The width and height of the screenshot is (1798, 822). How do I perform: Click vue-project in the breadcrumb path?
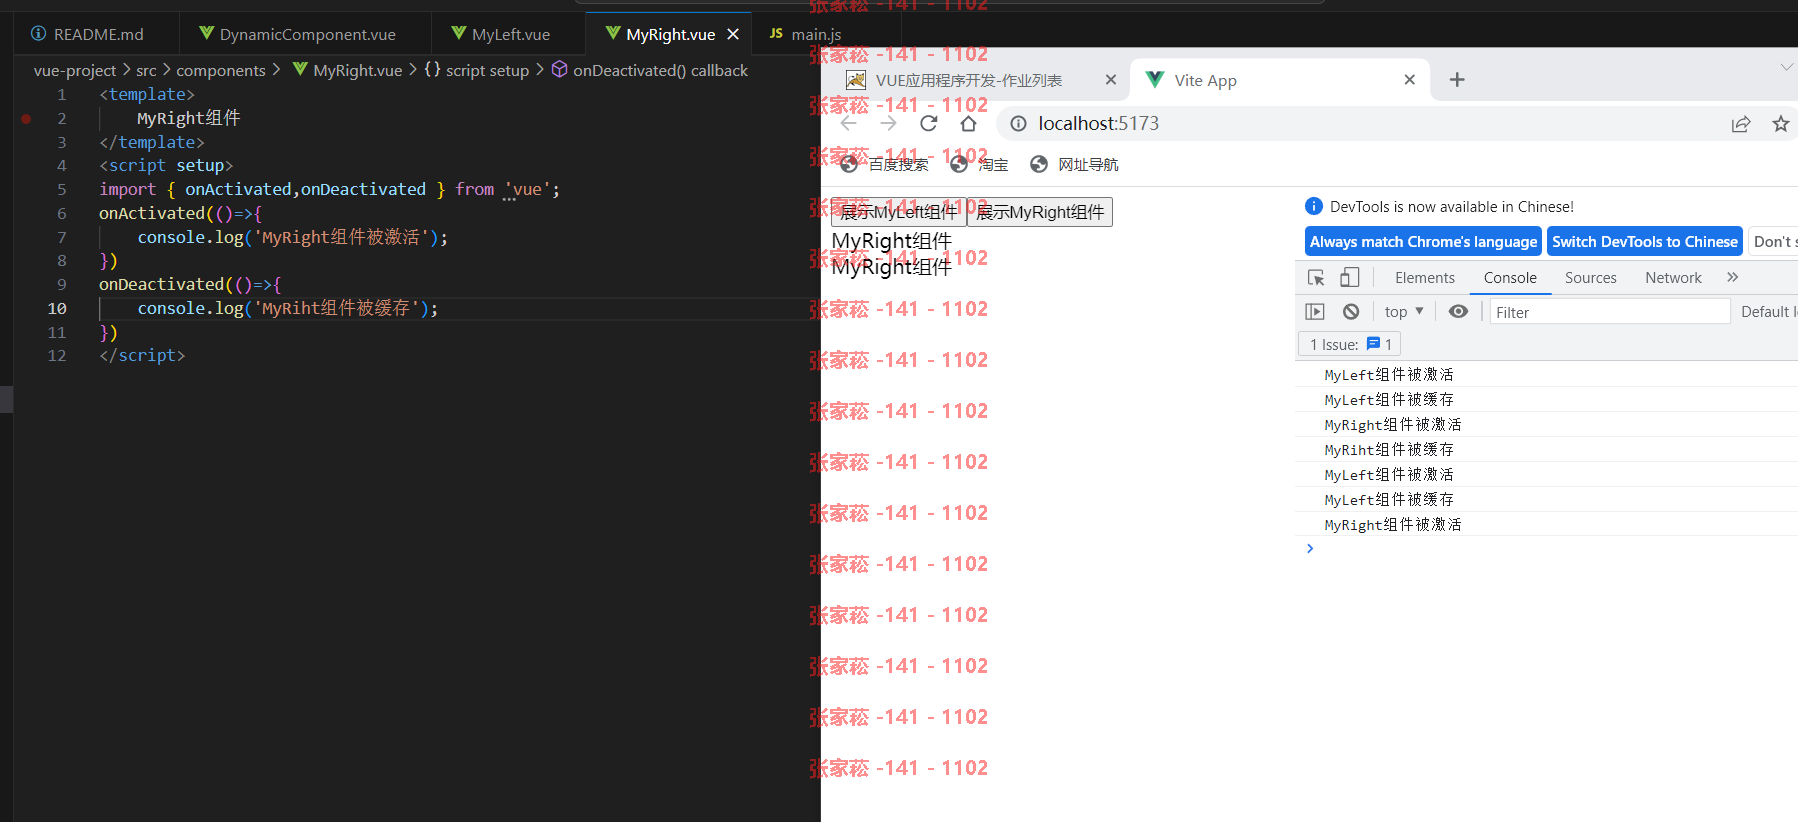point(75,70)
